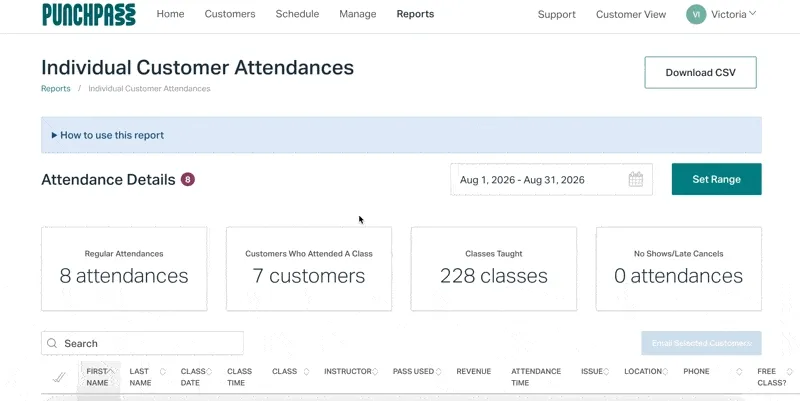The height and width of the screenshot is (401, 800).
Task: Open the Customers menu item
Action: click(x=230, y=14)
